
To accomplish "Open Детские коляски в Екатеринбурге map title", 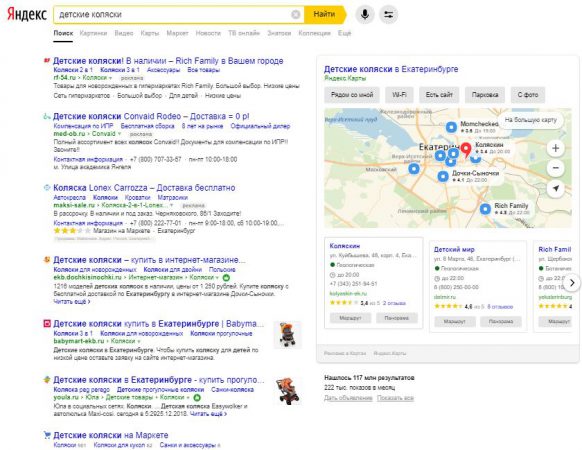I will point(391,69).
